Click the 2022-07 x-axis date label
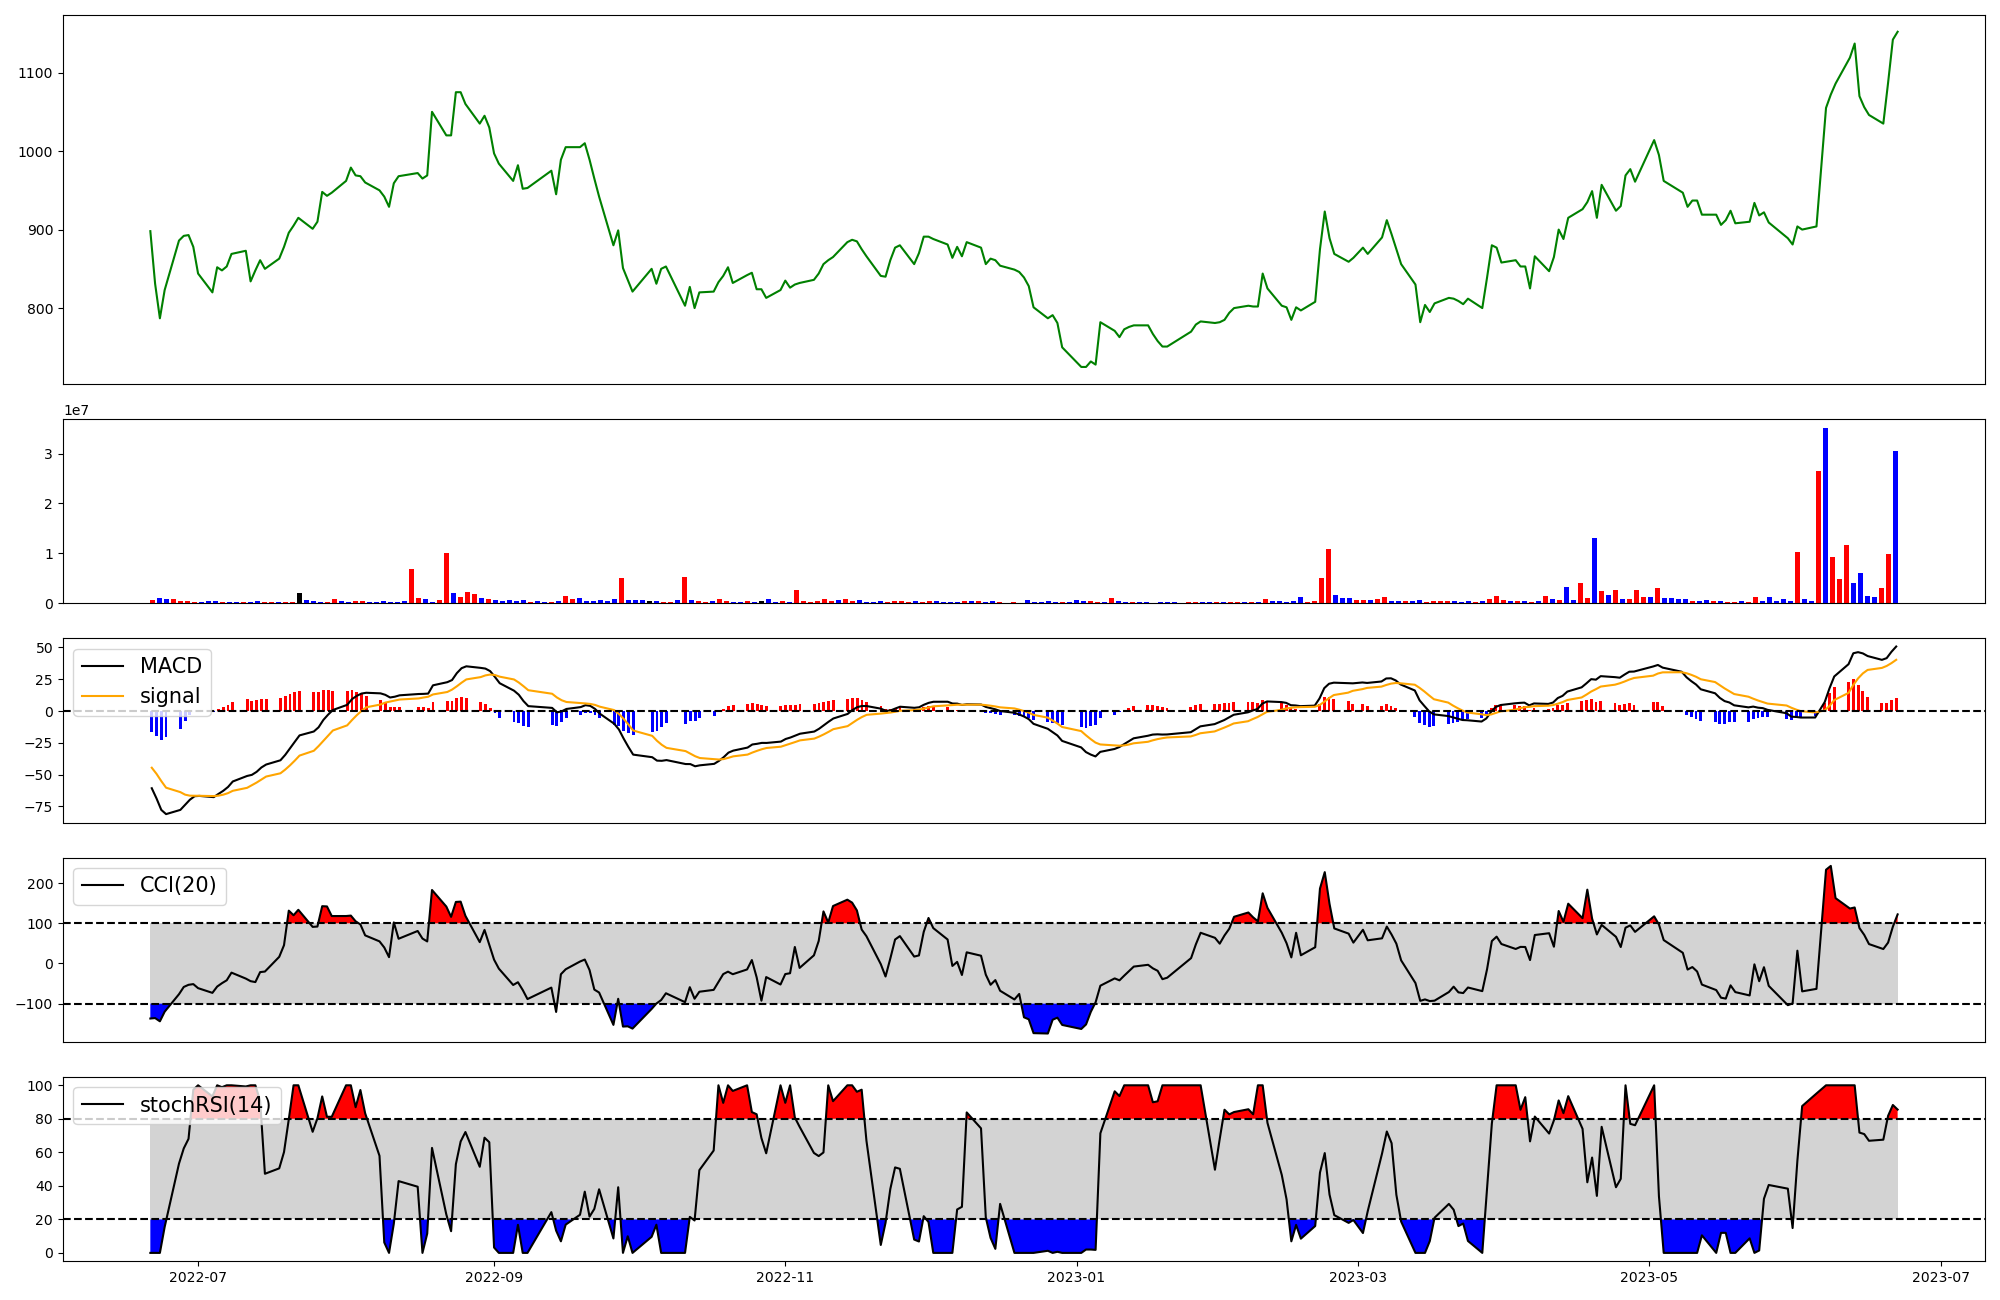The image size is (2000, 1300). (x=197, y=1277)
